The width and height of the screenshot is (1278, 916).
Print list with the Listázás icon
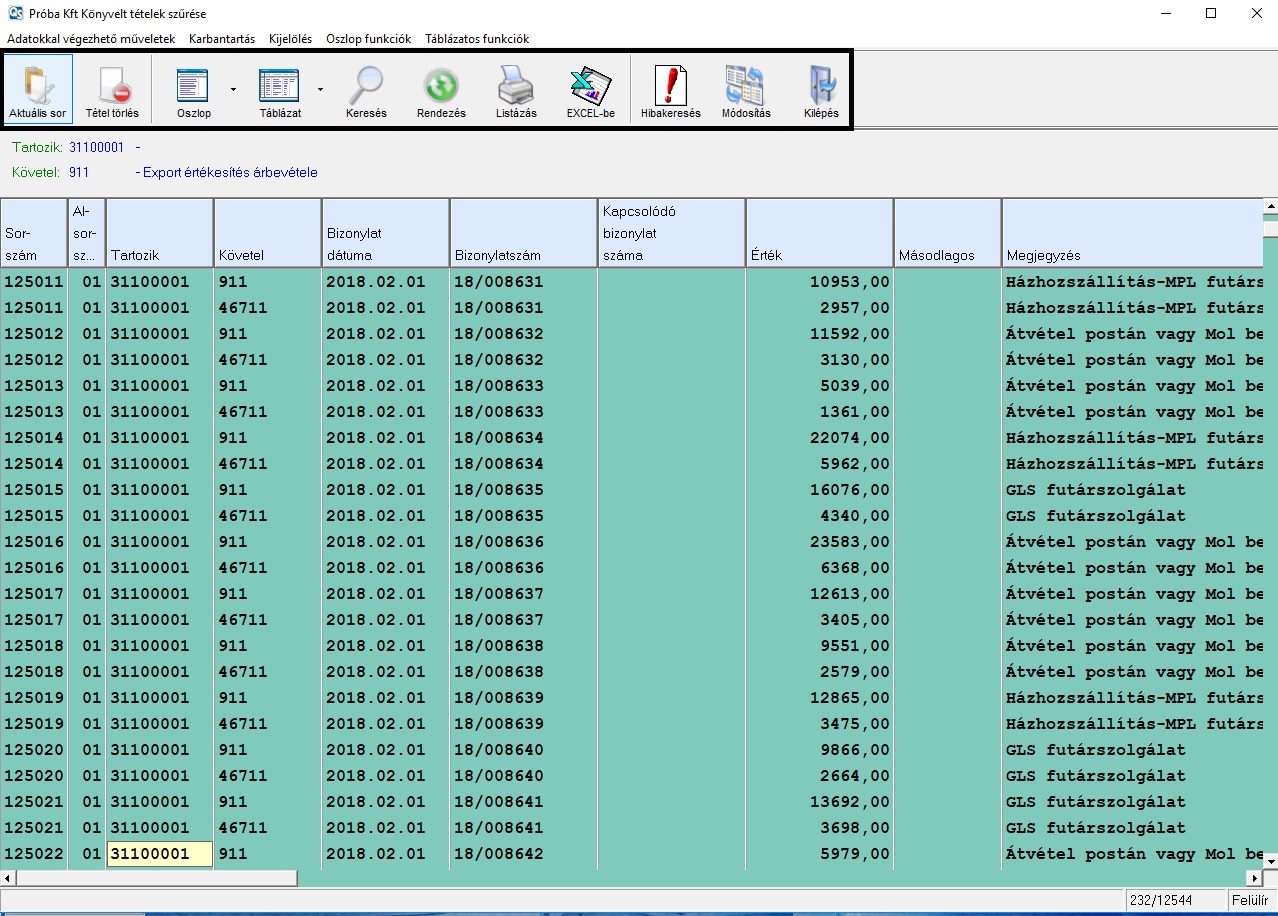pos(516,88)
